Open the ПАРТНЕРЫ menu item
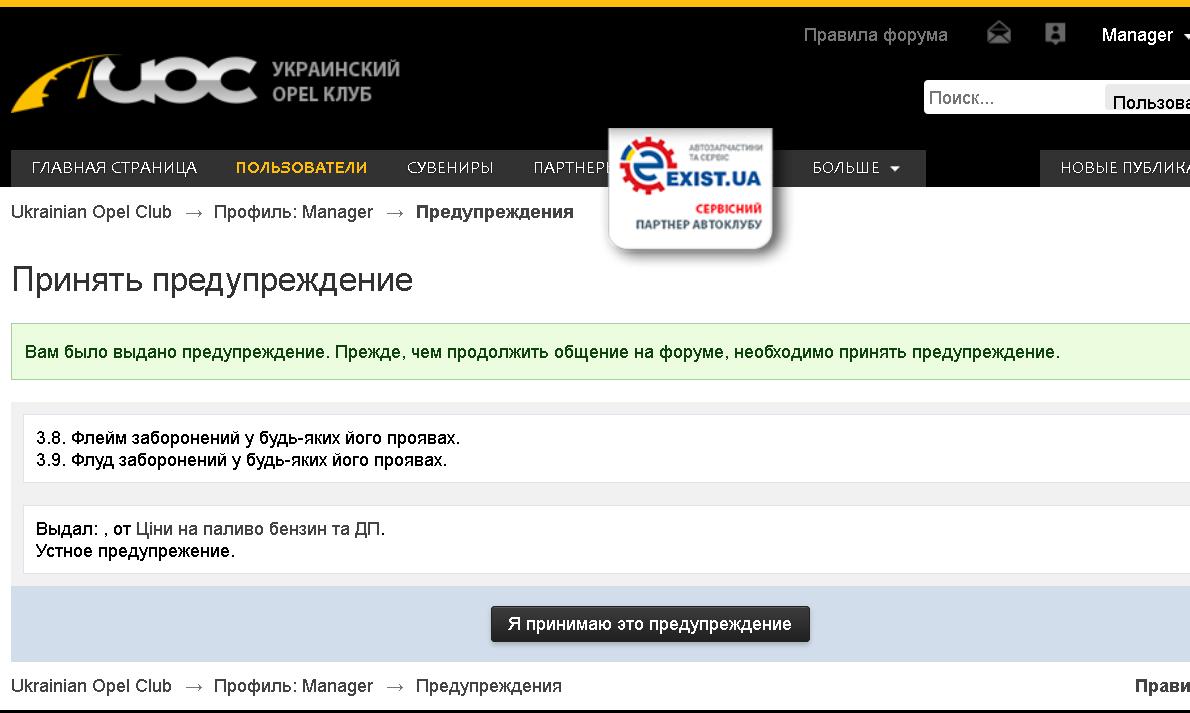This screenshot has width=1190, height=713. [570, 168]
